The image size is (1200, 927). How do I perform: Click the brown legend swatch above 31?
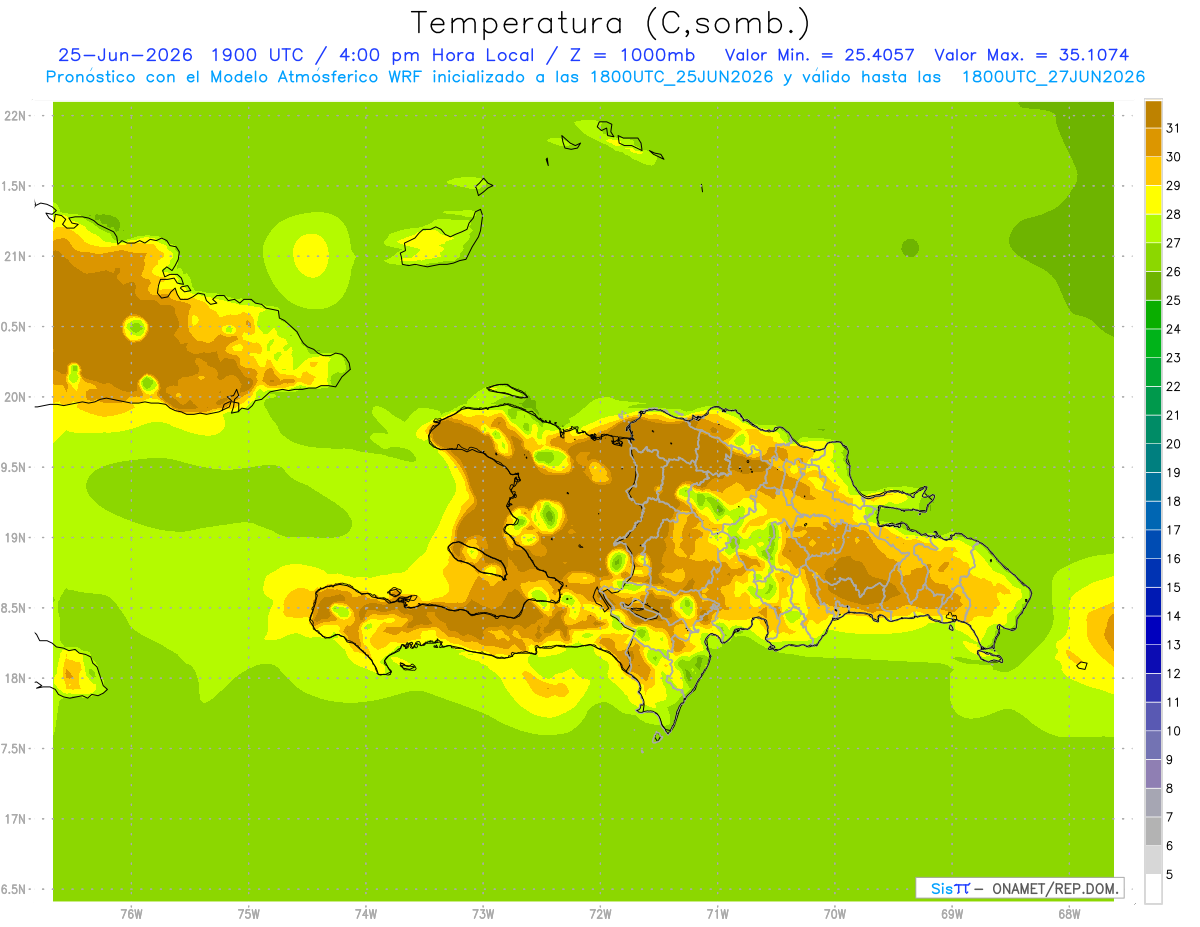tap(1153, 114)
